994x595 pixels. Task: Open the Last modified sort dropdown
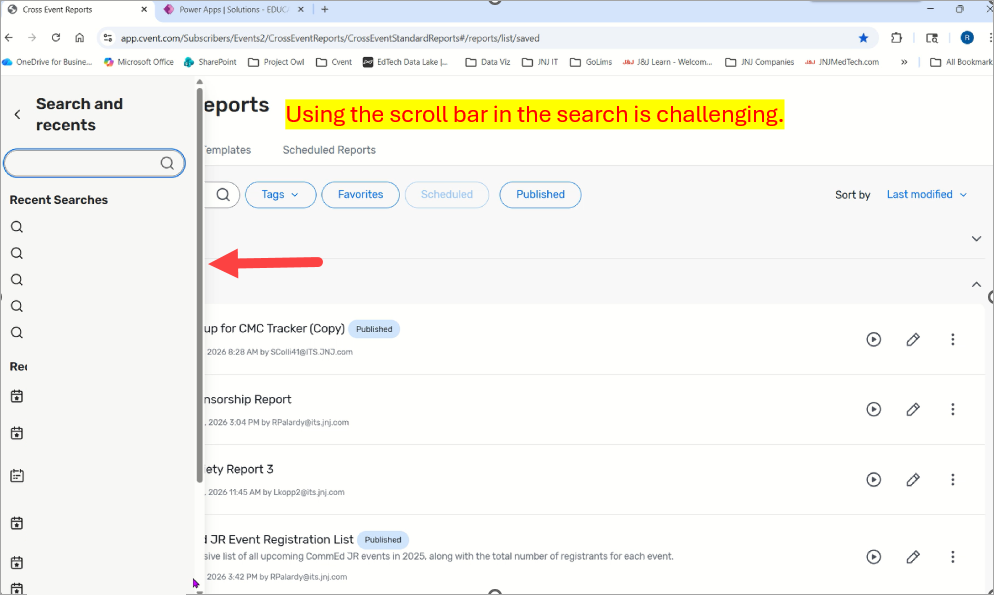coord(927,194)
